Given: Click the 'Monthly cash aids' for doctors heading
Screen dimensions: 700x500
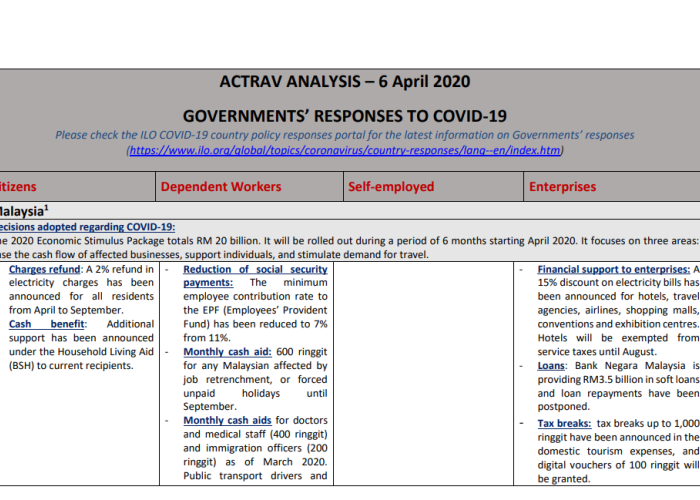Looking at the screenshot, I should pos(227,421).
